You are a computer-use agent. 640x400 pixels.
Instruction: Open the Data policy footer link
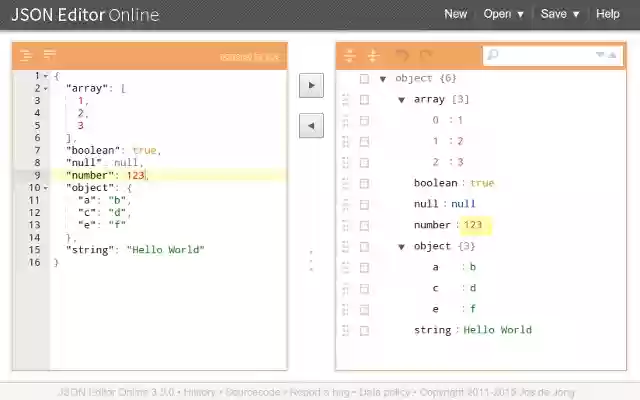384,392
